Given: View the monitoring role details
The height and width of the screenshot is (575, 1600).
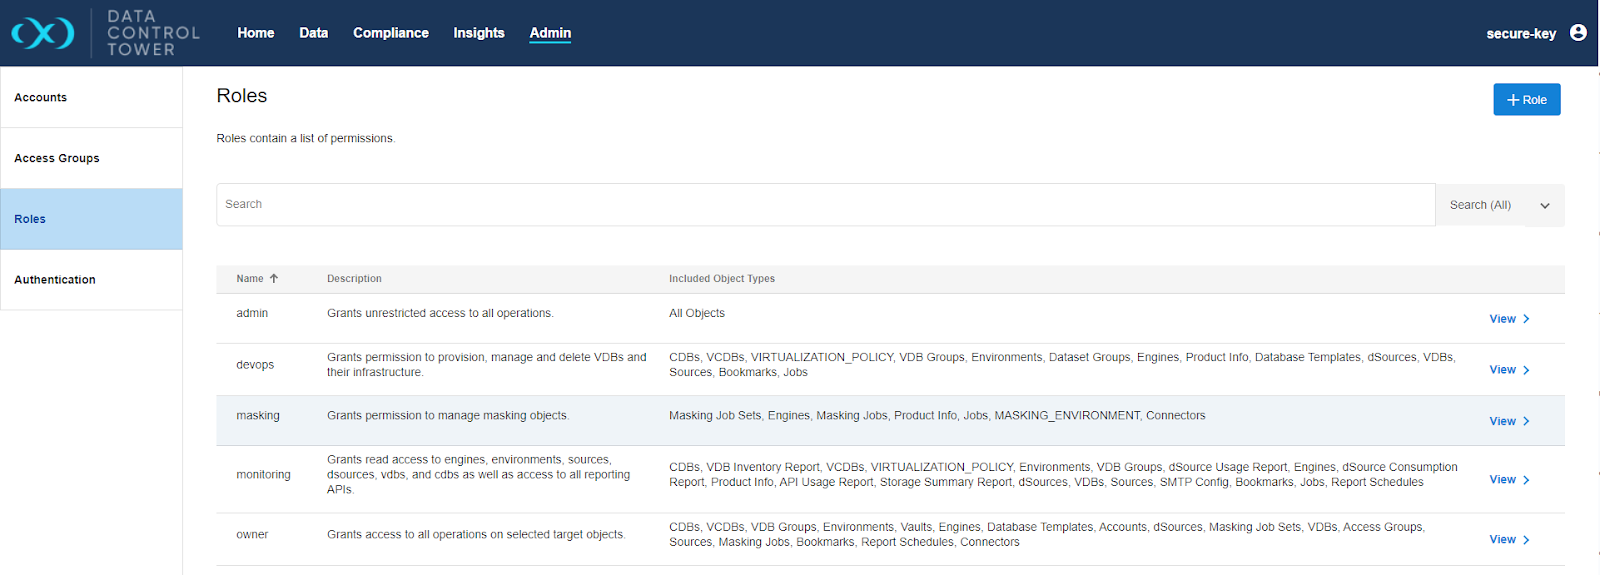Looking at the screenshot, I should (x=1503, y=480).
